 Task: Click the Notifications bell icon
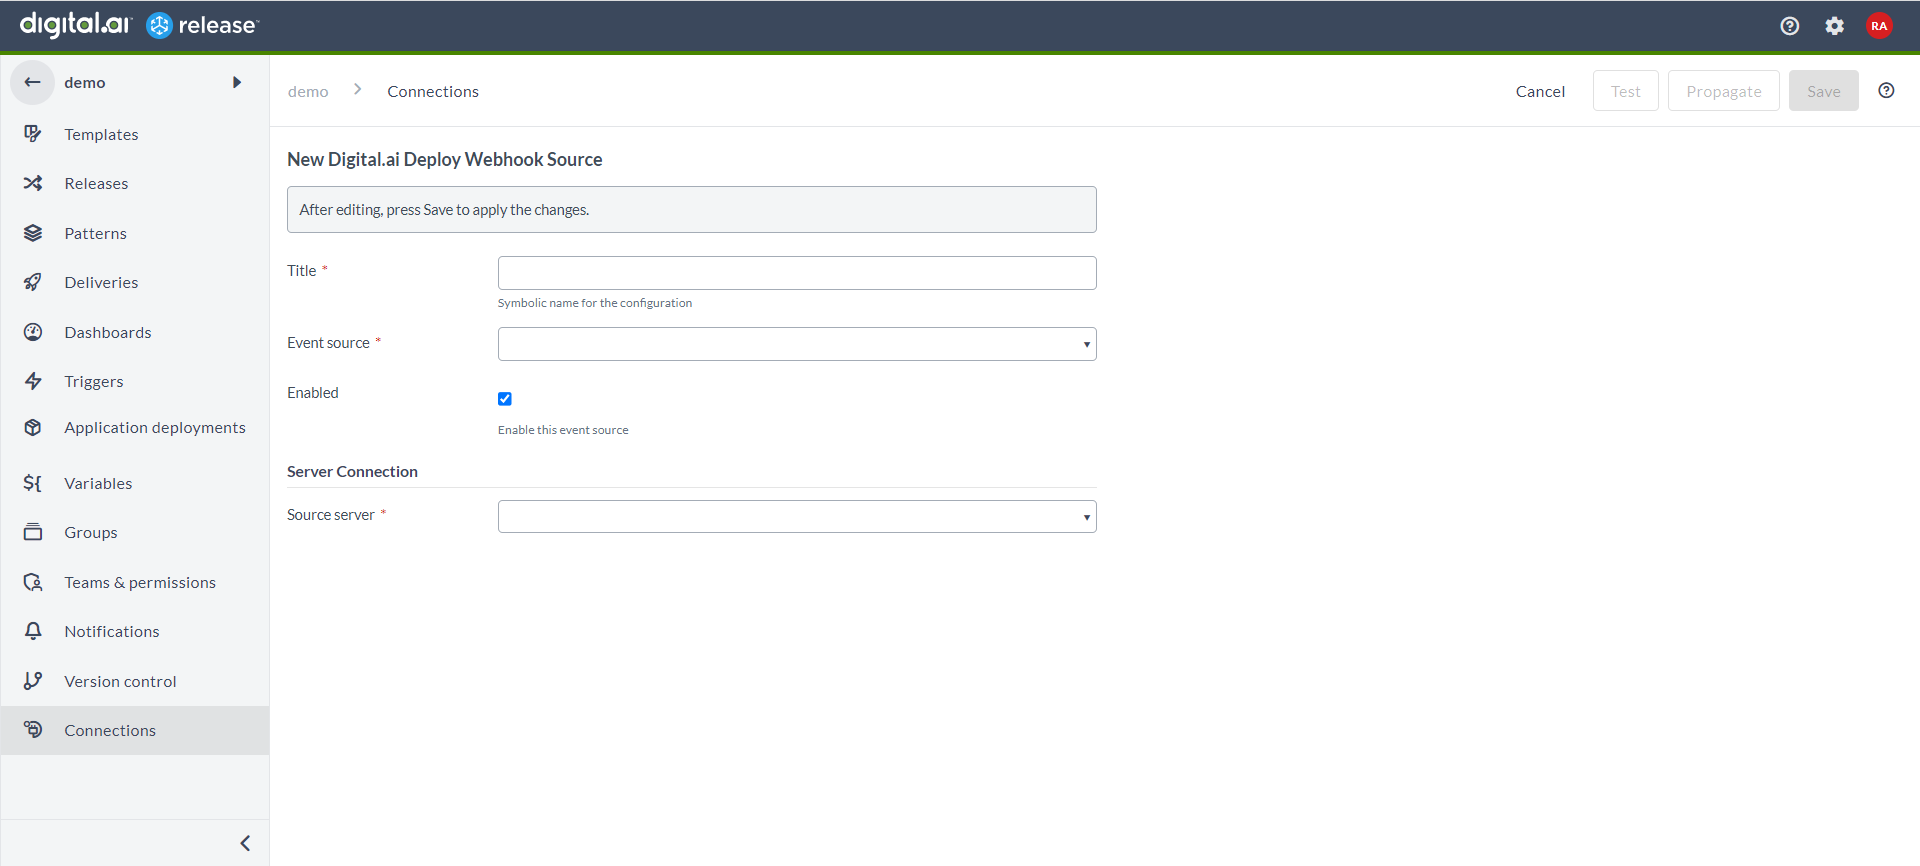pos(33,631)
